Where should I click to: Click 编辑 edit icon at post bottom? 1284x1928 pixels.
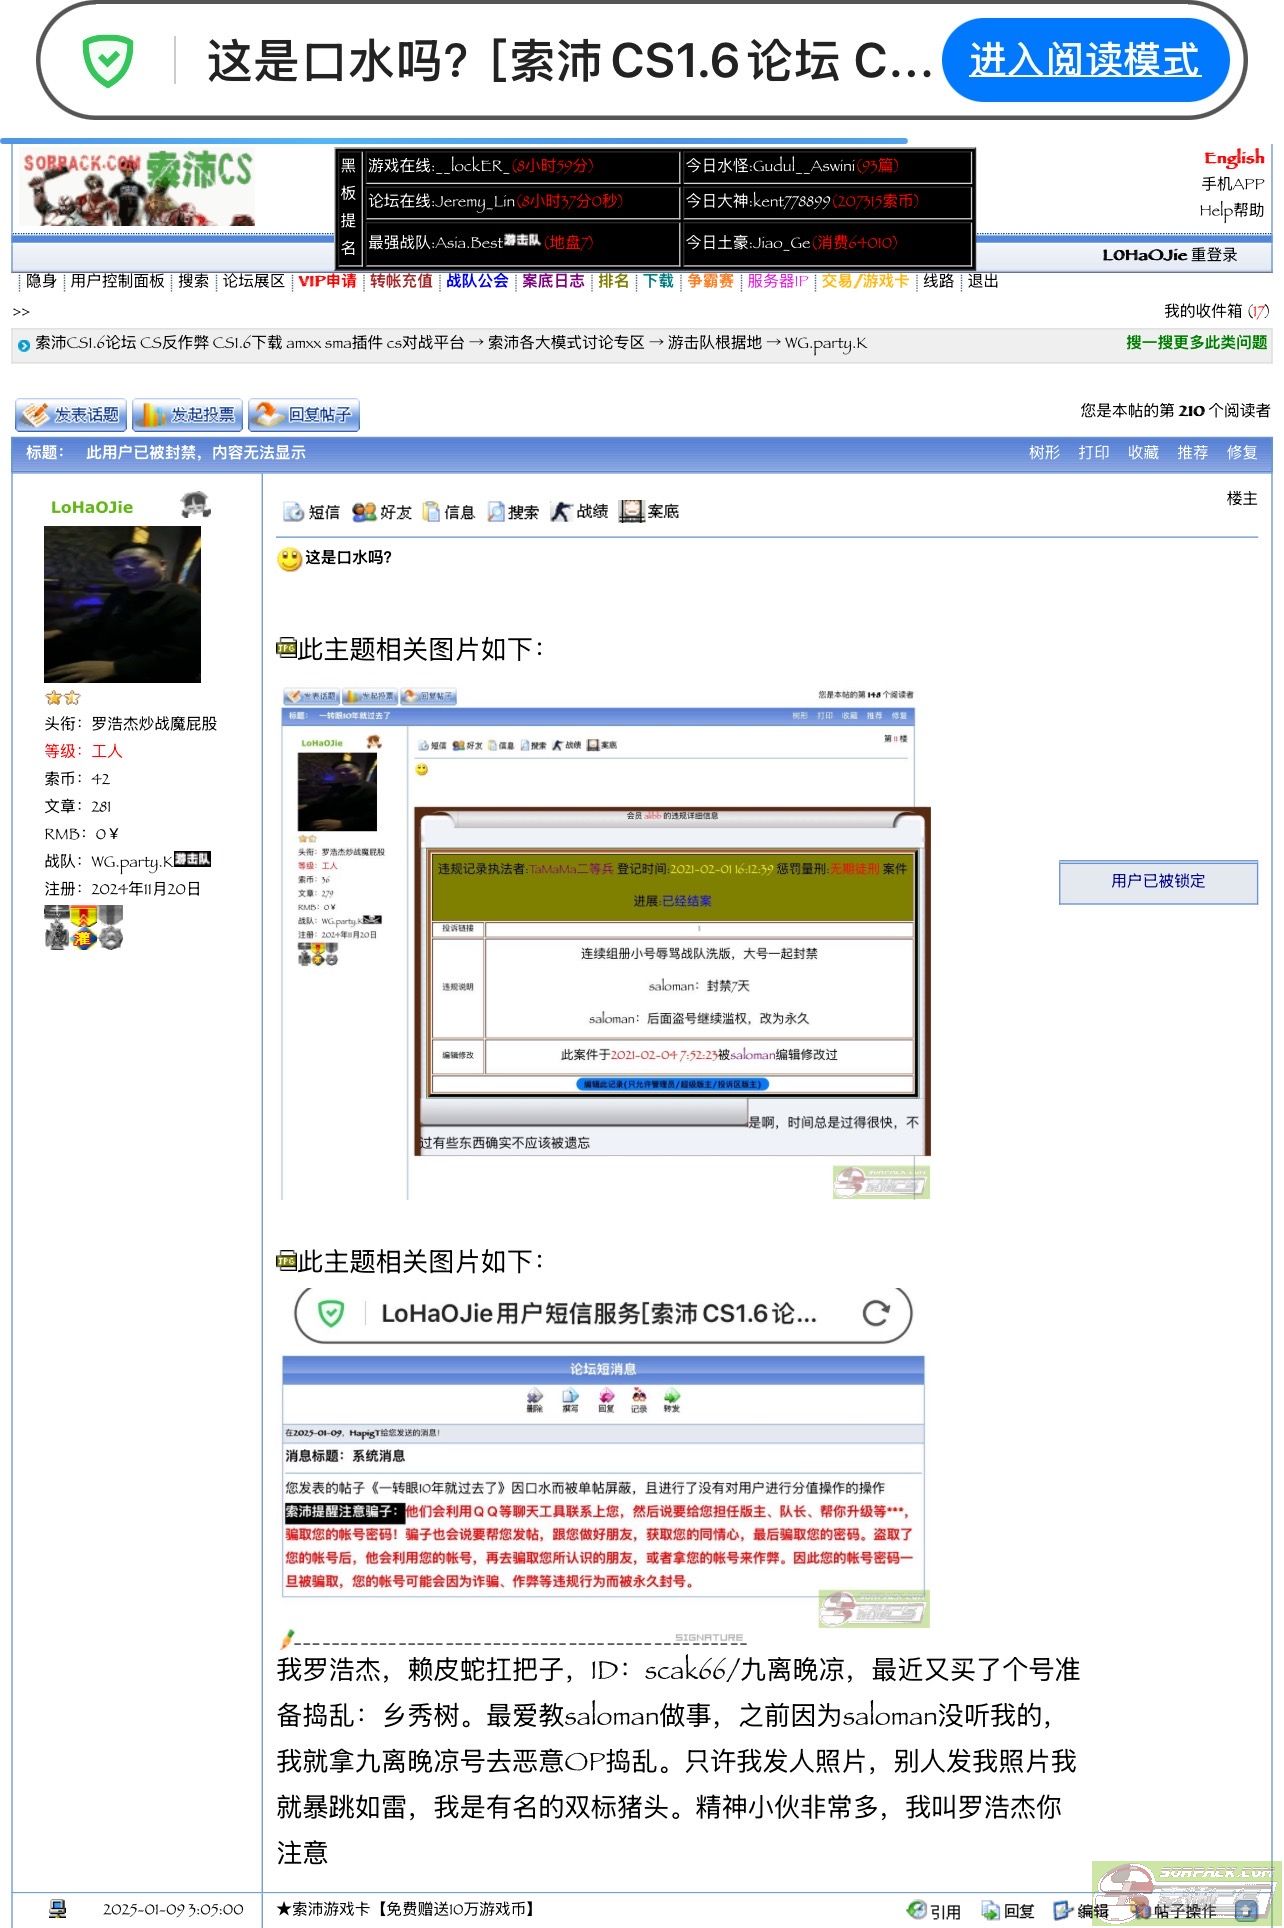pos(1081,1910)
